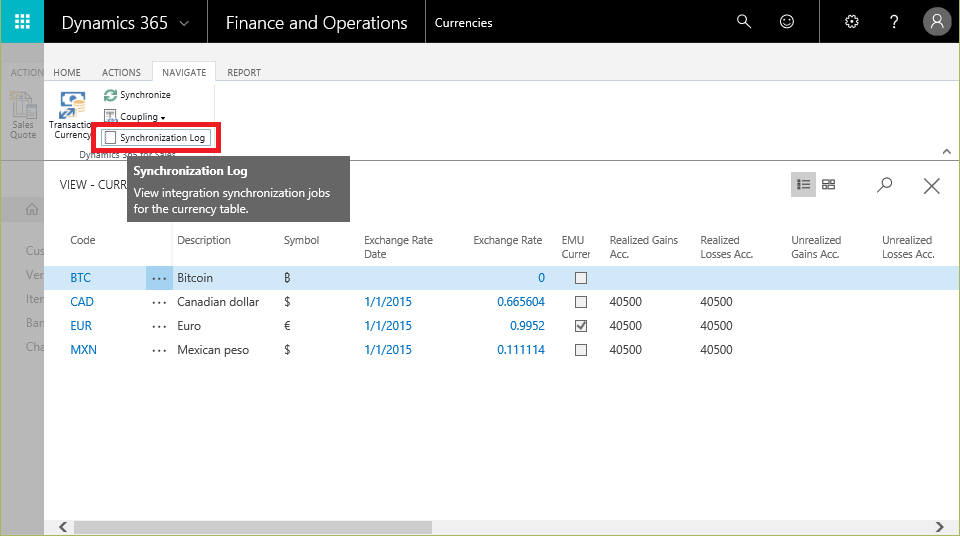Sort by Realized Gains Acc. header

(x=643, y=247)
